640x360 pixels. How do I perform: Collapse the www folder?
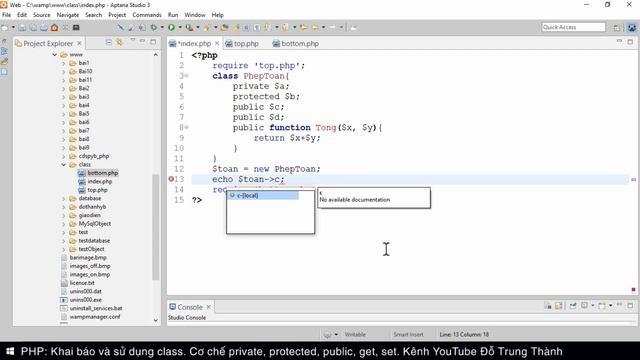[x=55, y=55]
